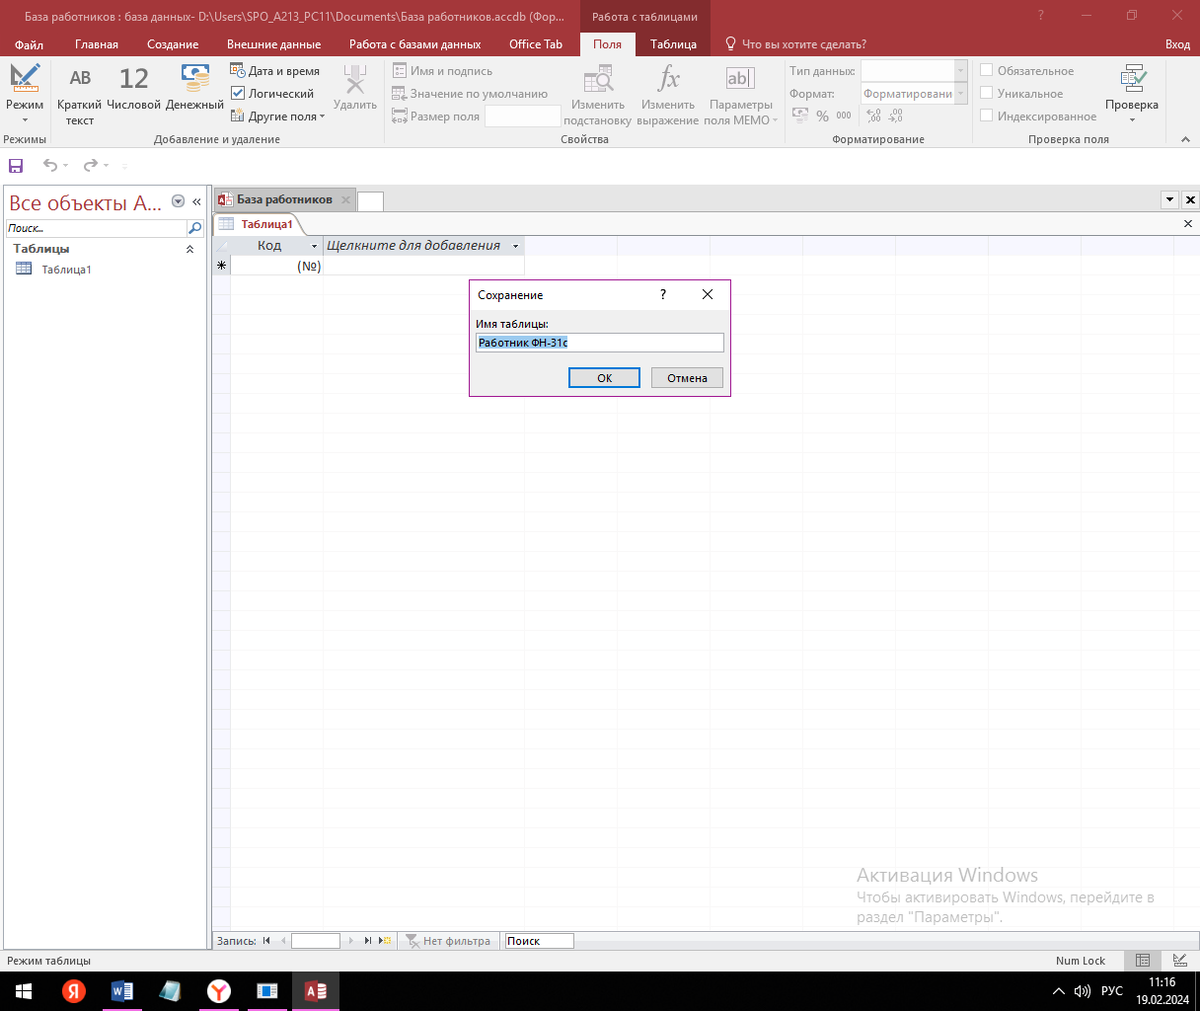Click the Удалить field icon
Image resolution: width=1200 pixels, height=1011 pixels.
[x=355, y=80]
